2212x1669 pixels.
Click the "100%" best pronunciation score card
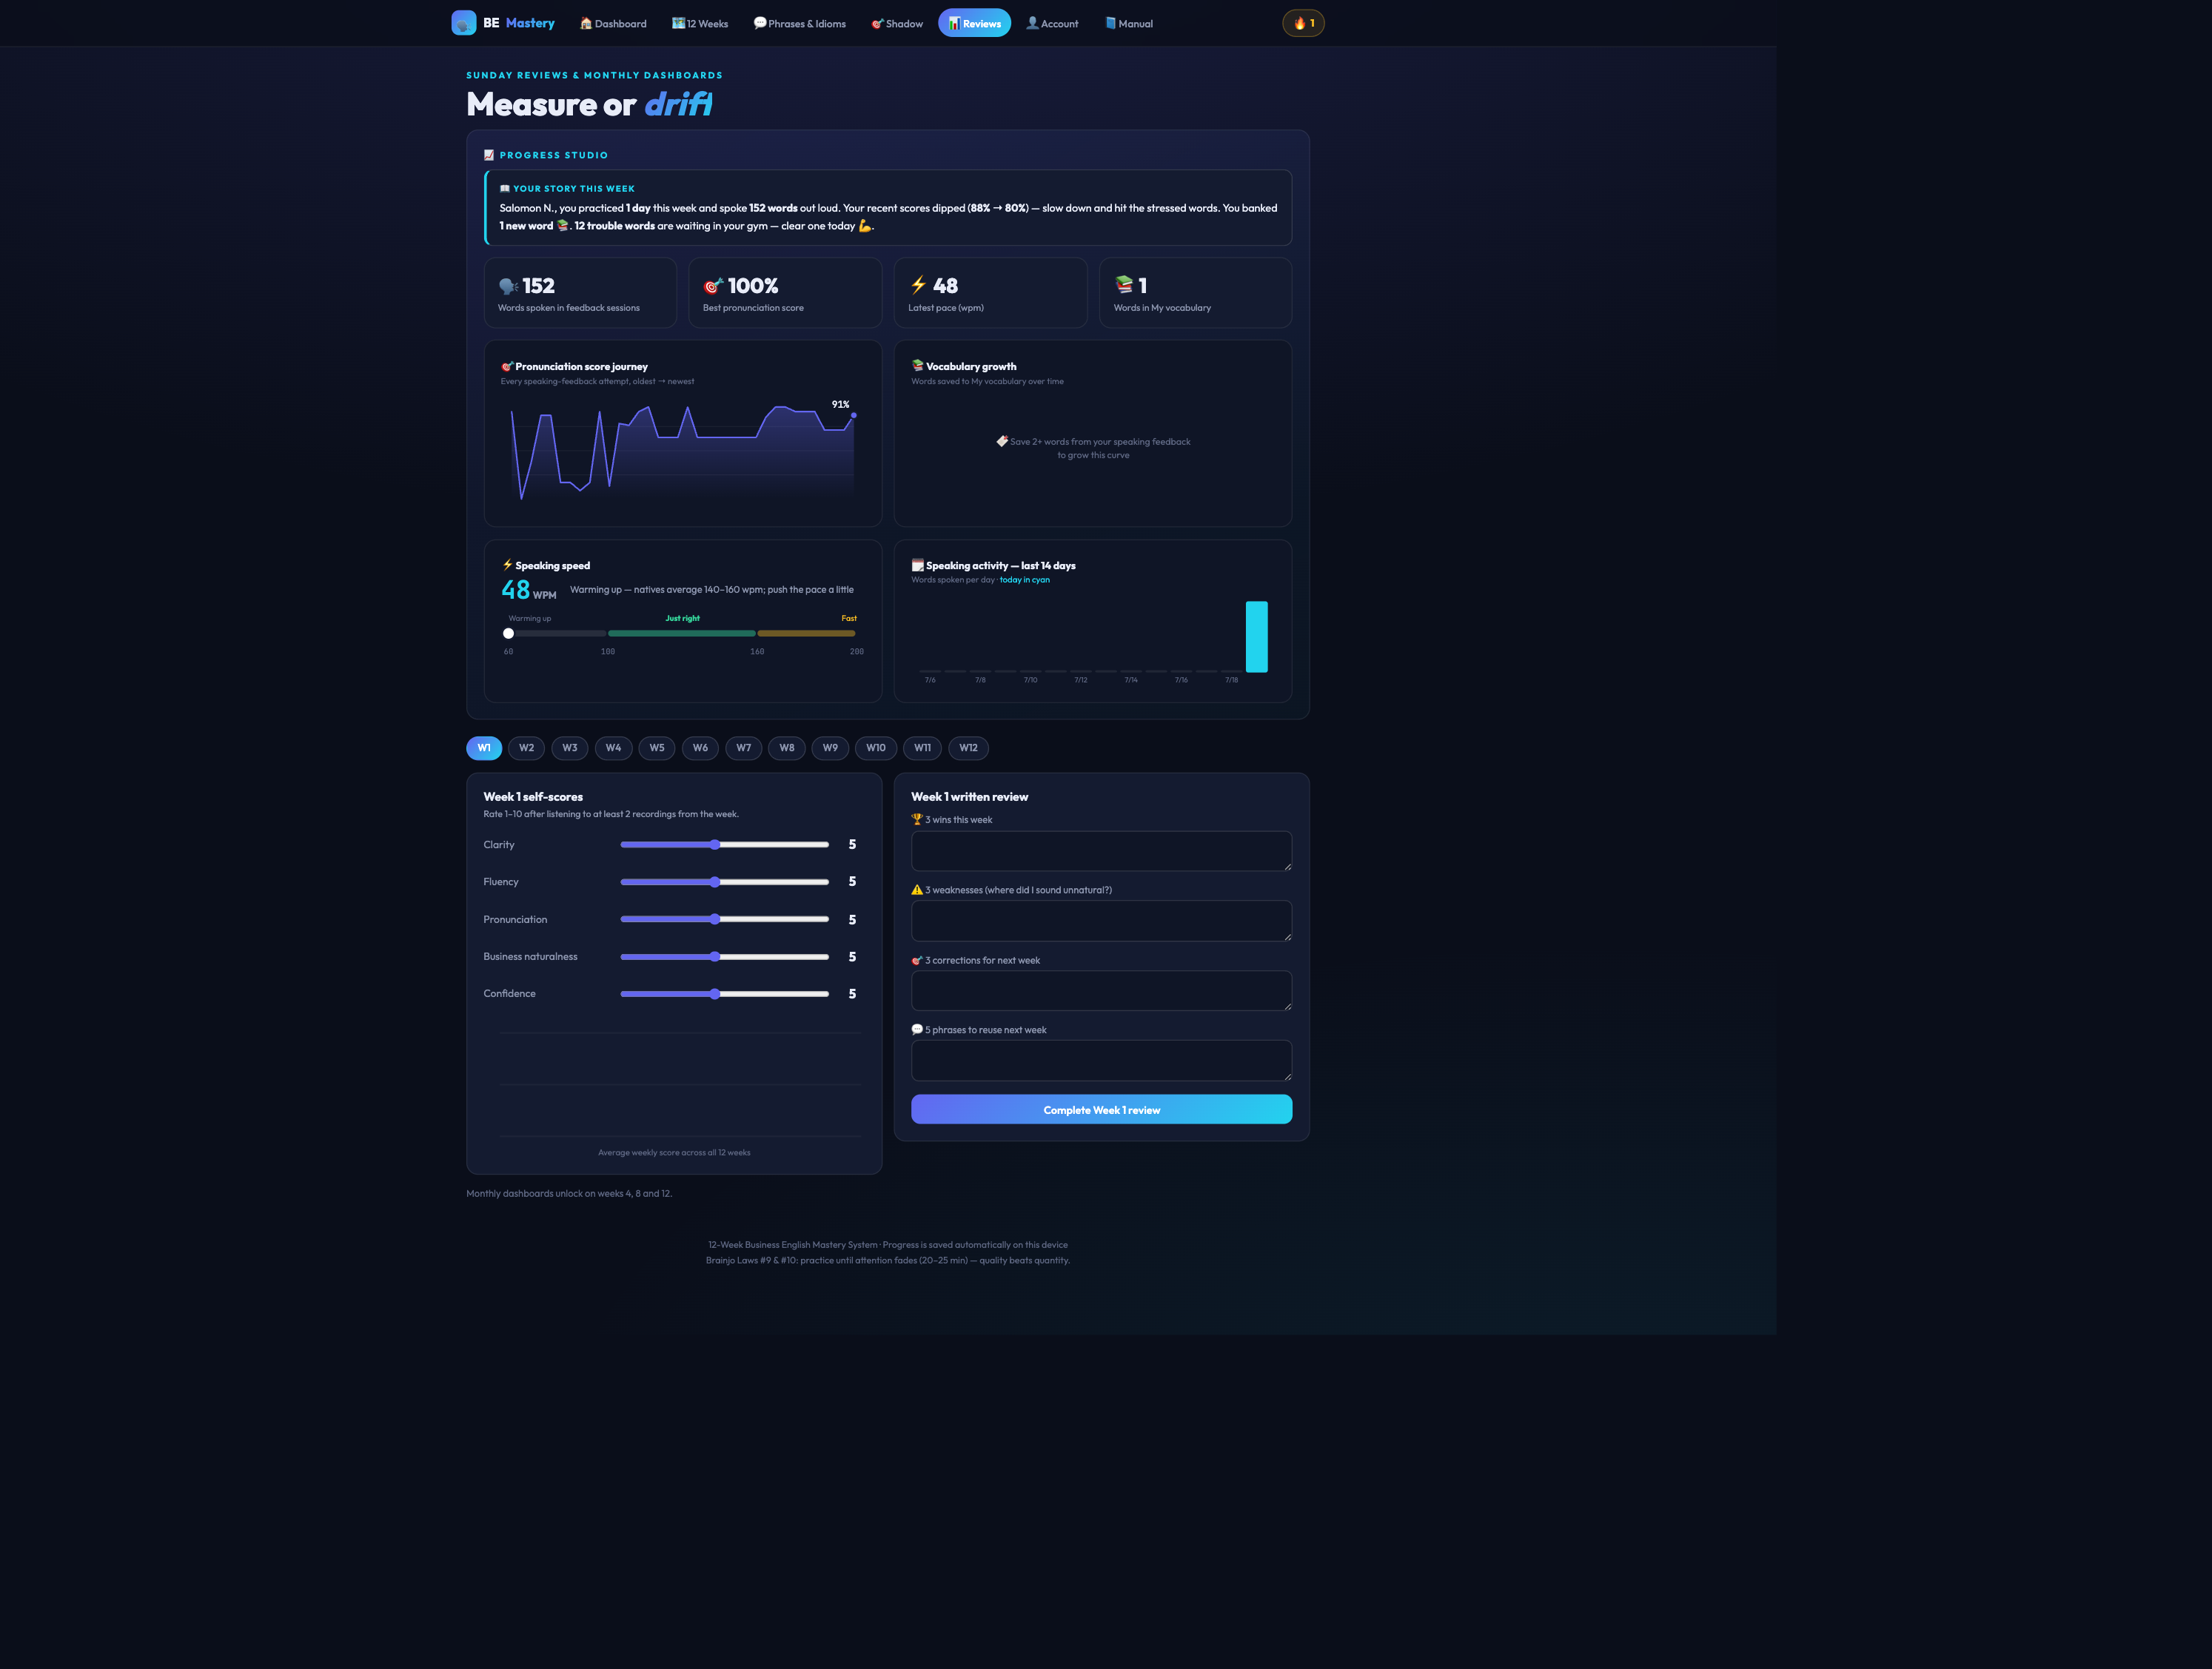pyautogui.click(x=785, y=293)
